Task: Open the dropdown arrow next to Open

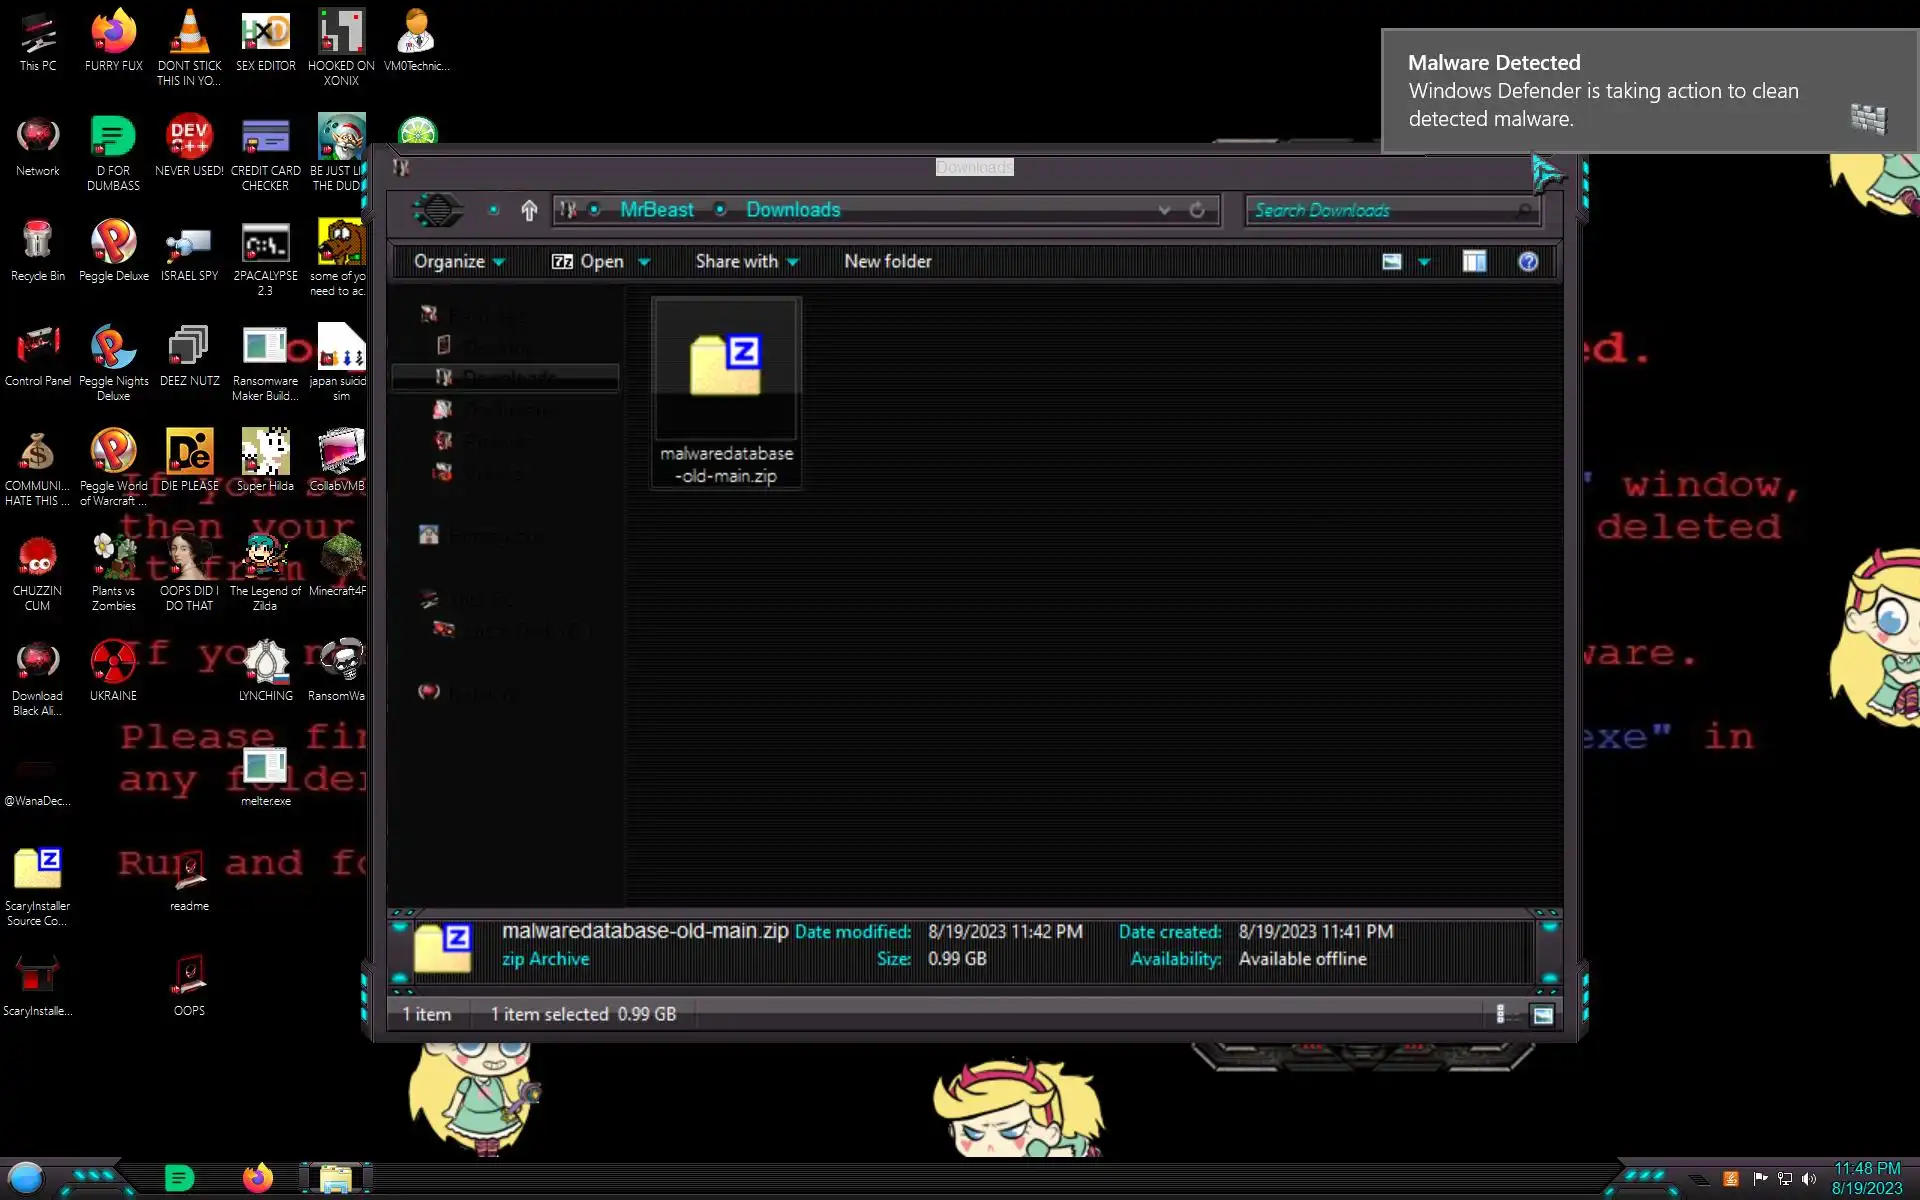Action: pyautogui.click(x=644, y=262)
